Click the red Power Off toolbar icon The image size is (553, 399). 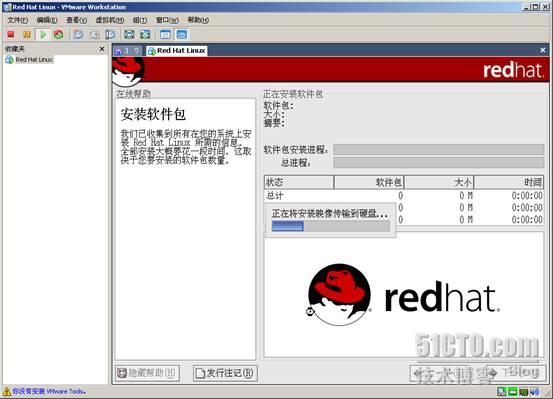(x=11, y=34)
